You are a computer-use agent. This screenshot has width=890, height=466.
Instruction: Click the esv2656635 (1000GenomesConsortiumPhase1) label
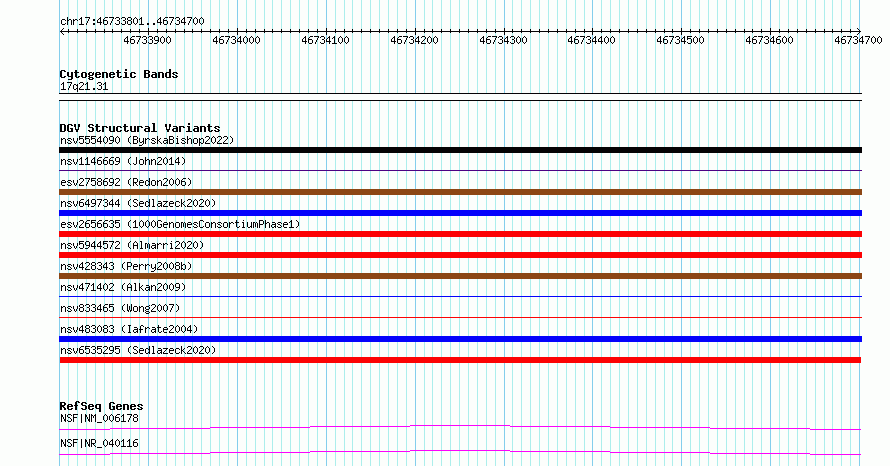(x=180, y=224)
